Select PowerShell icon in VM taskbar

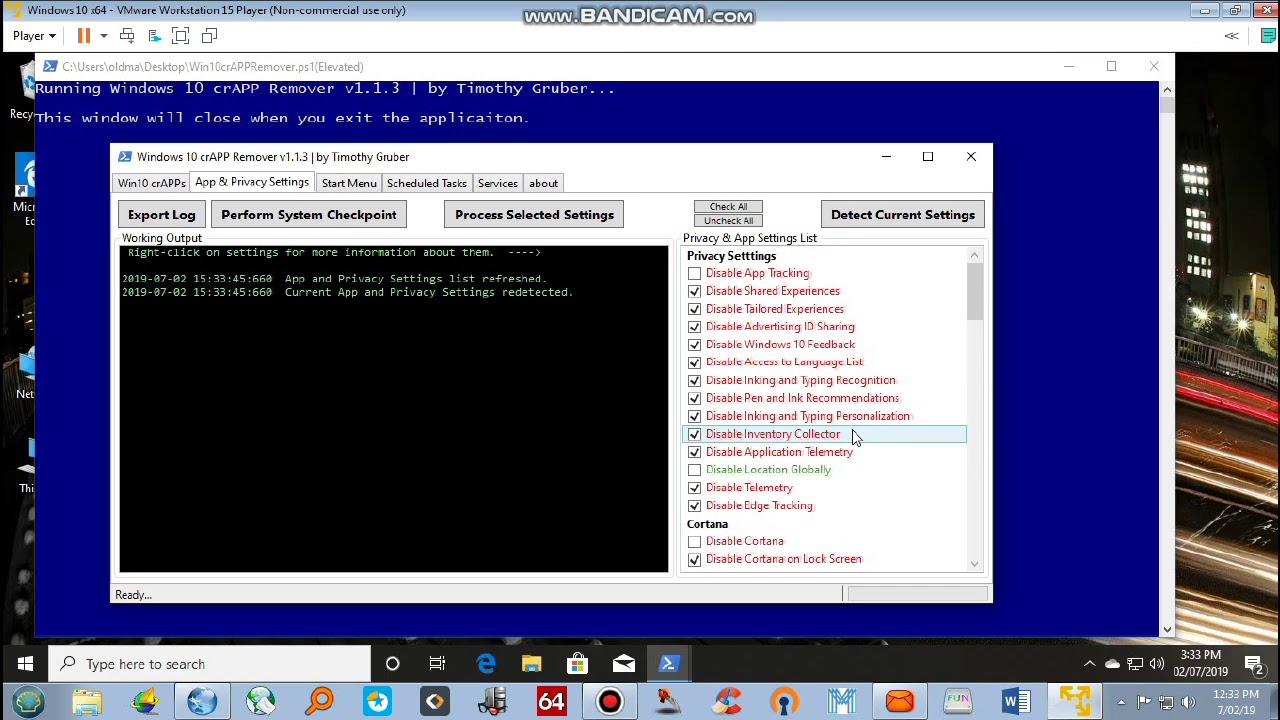(x=669, y=664)
